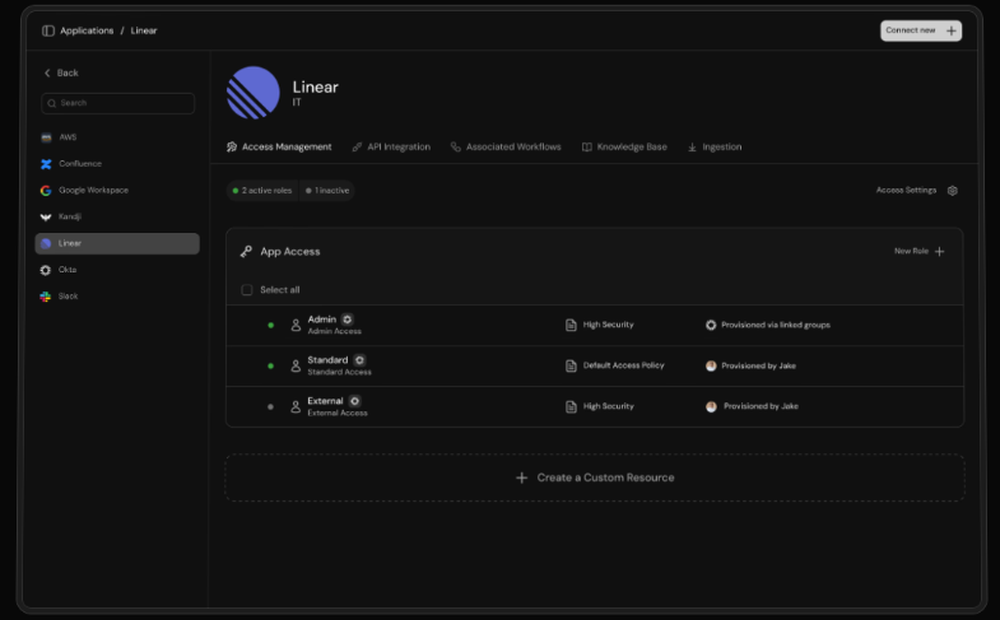Click Default Access Policy text
This screenshot has height=620, width=1000.
point(624,365)
